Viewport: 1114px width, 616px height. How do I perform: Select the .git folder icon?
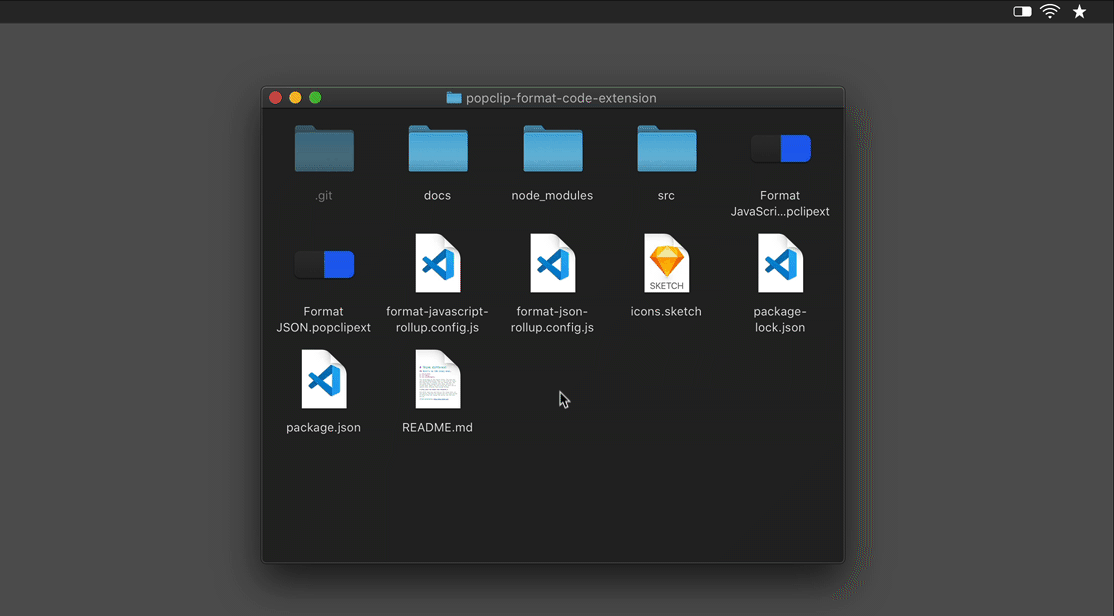324,148
